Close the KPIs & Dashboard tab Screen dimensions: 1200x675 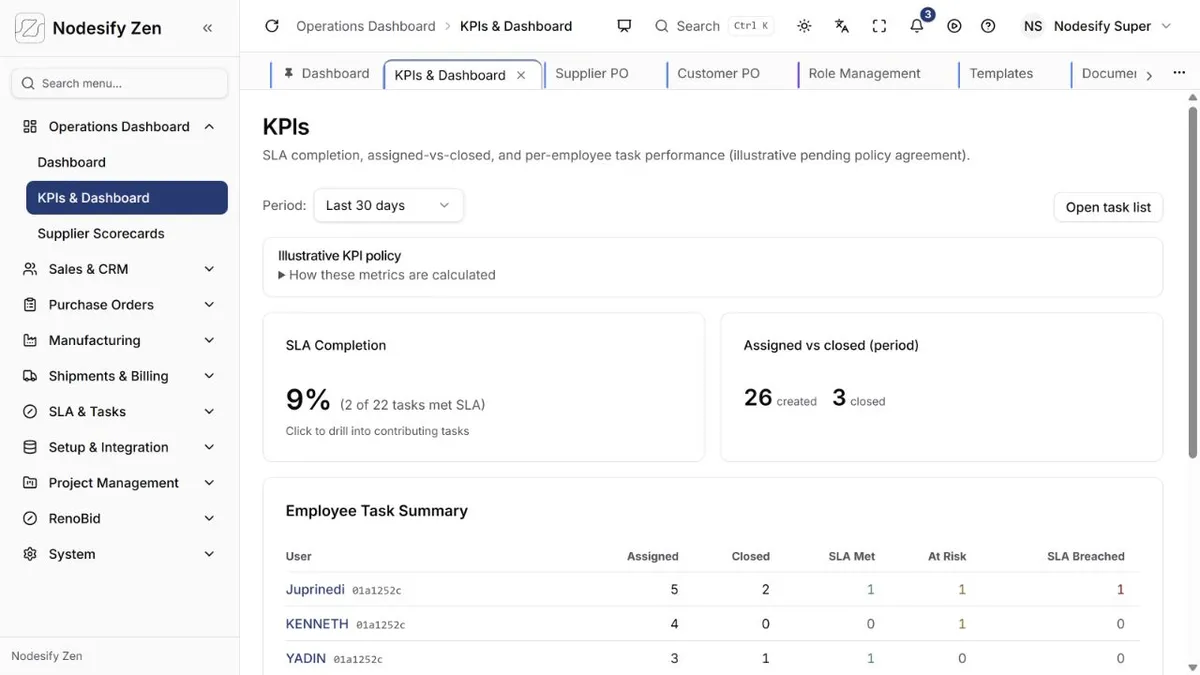tap(521, 75)
